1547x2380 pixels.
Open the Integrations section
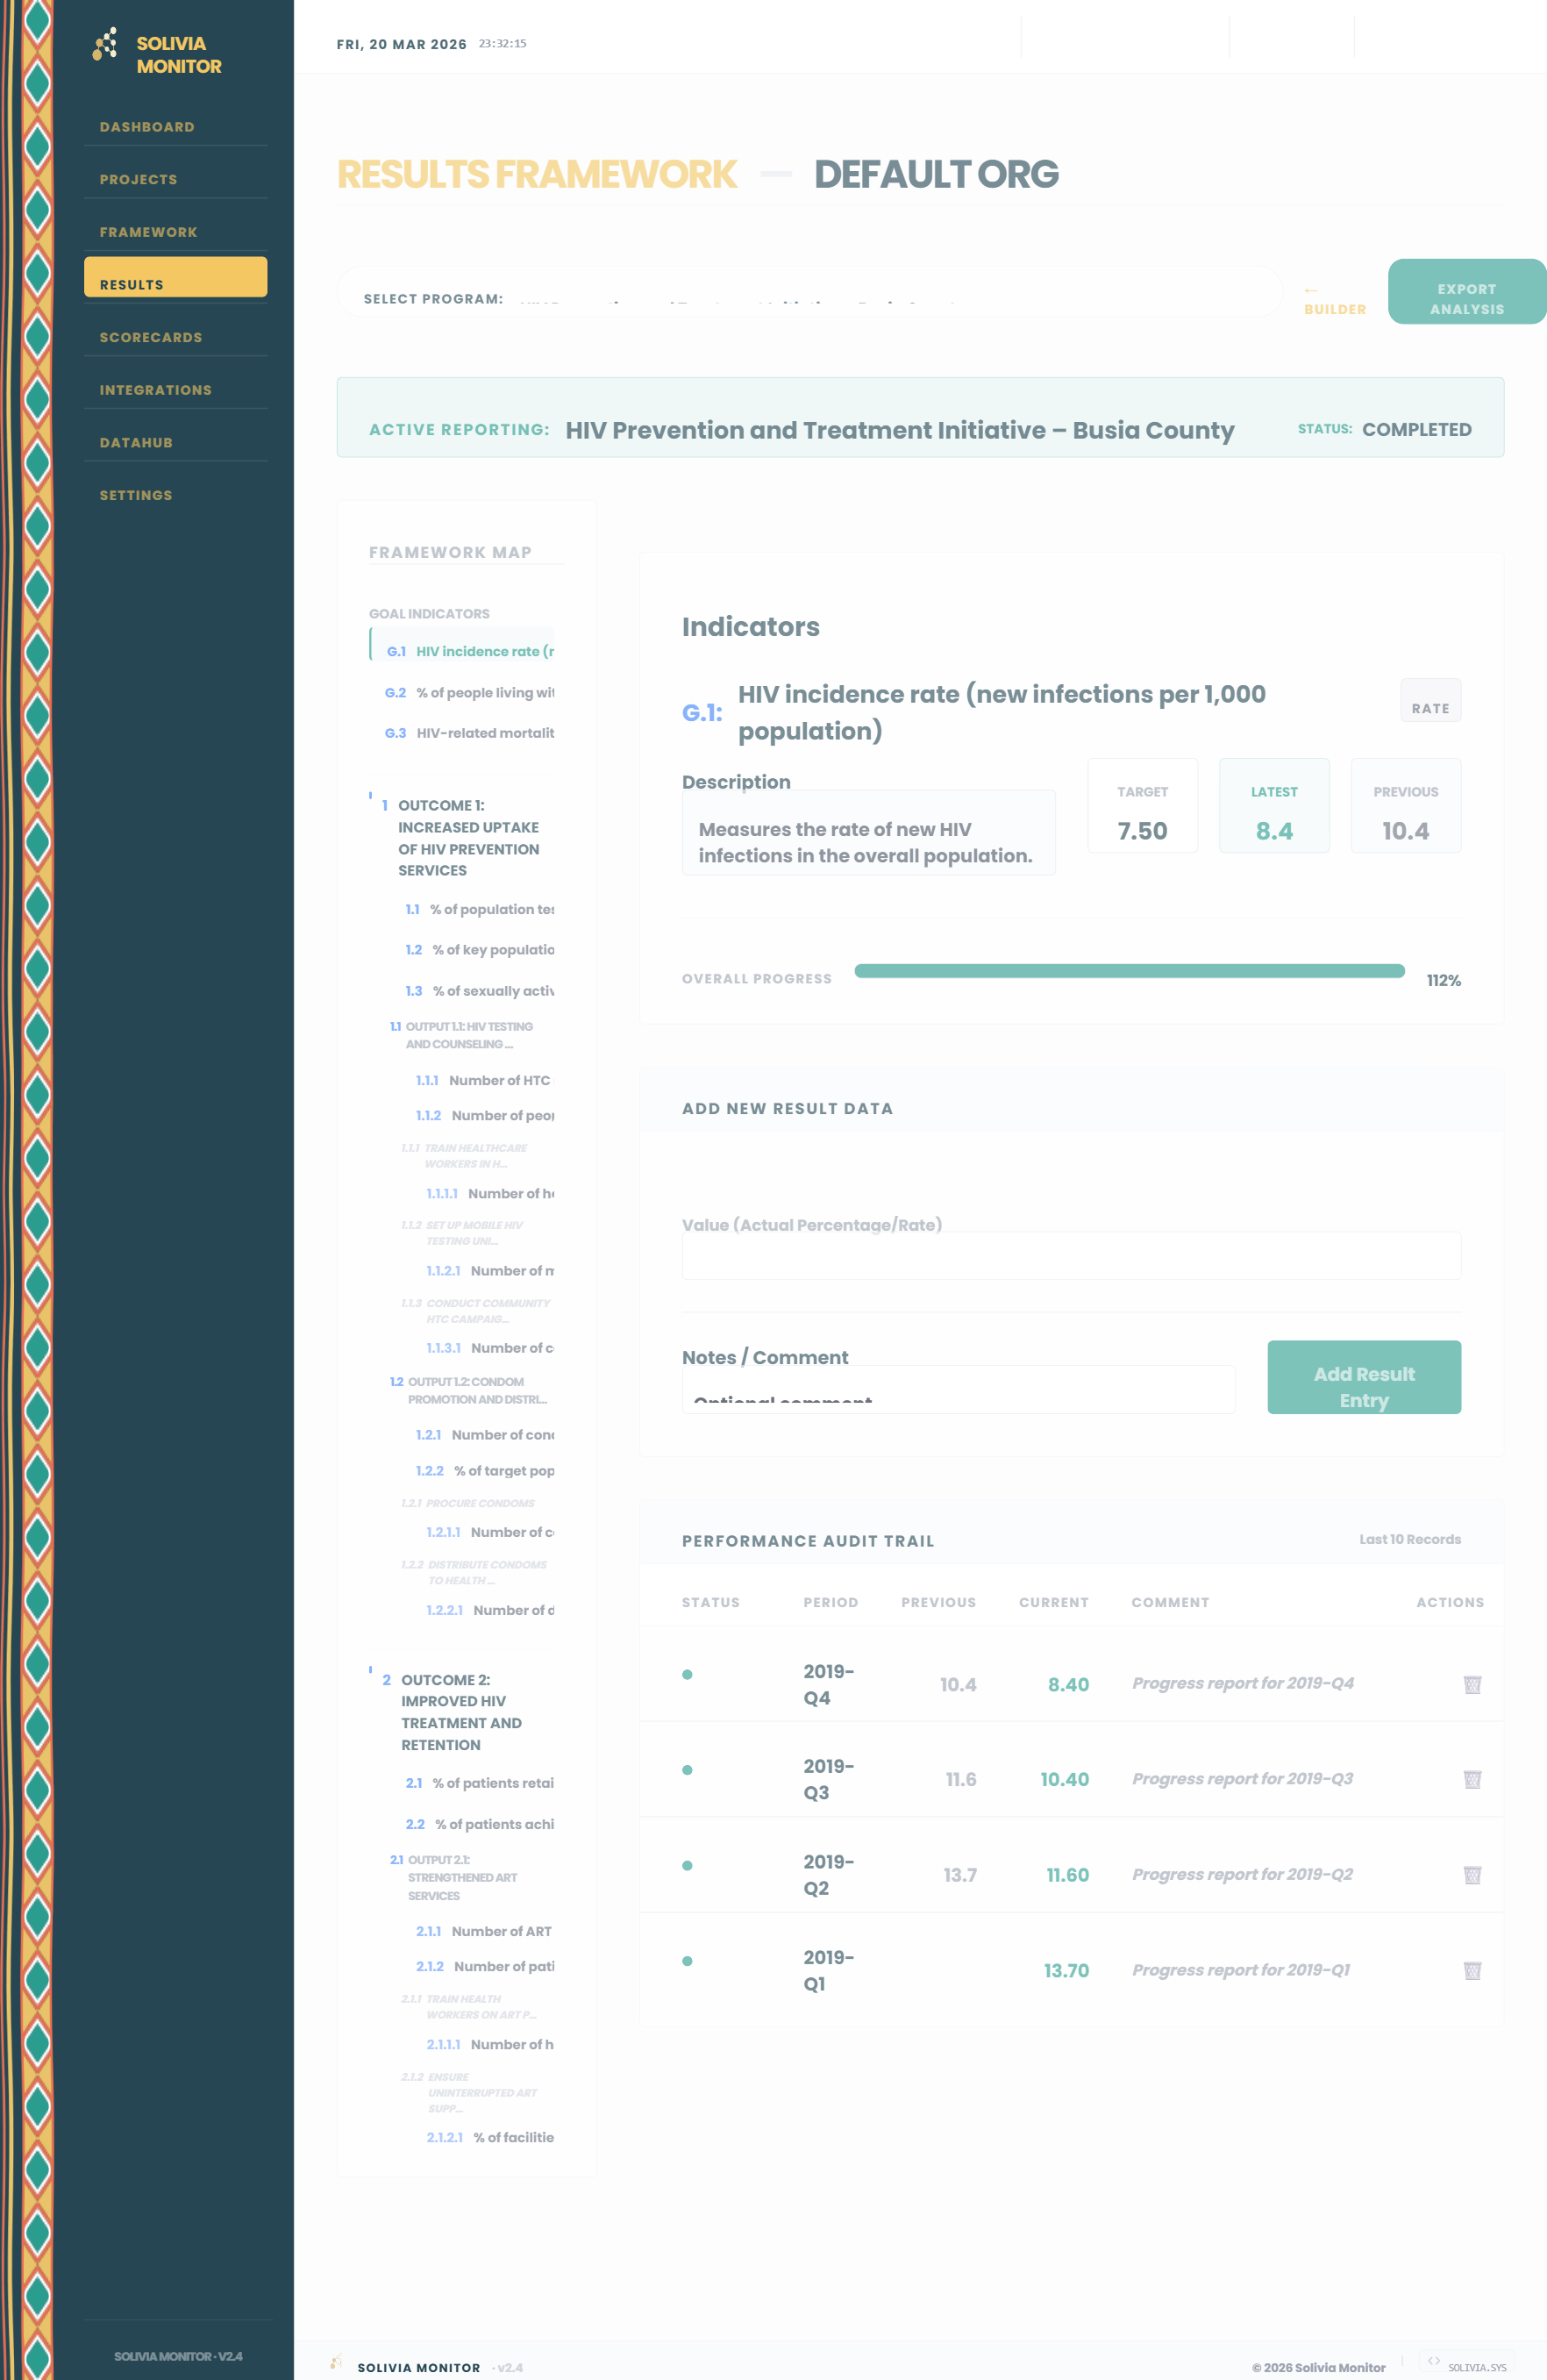156,389
